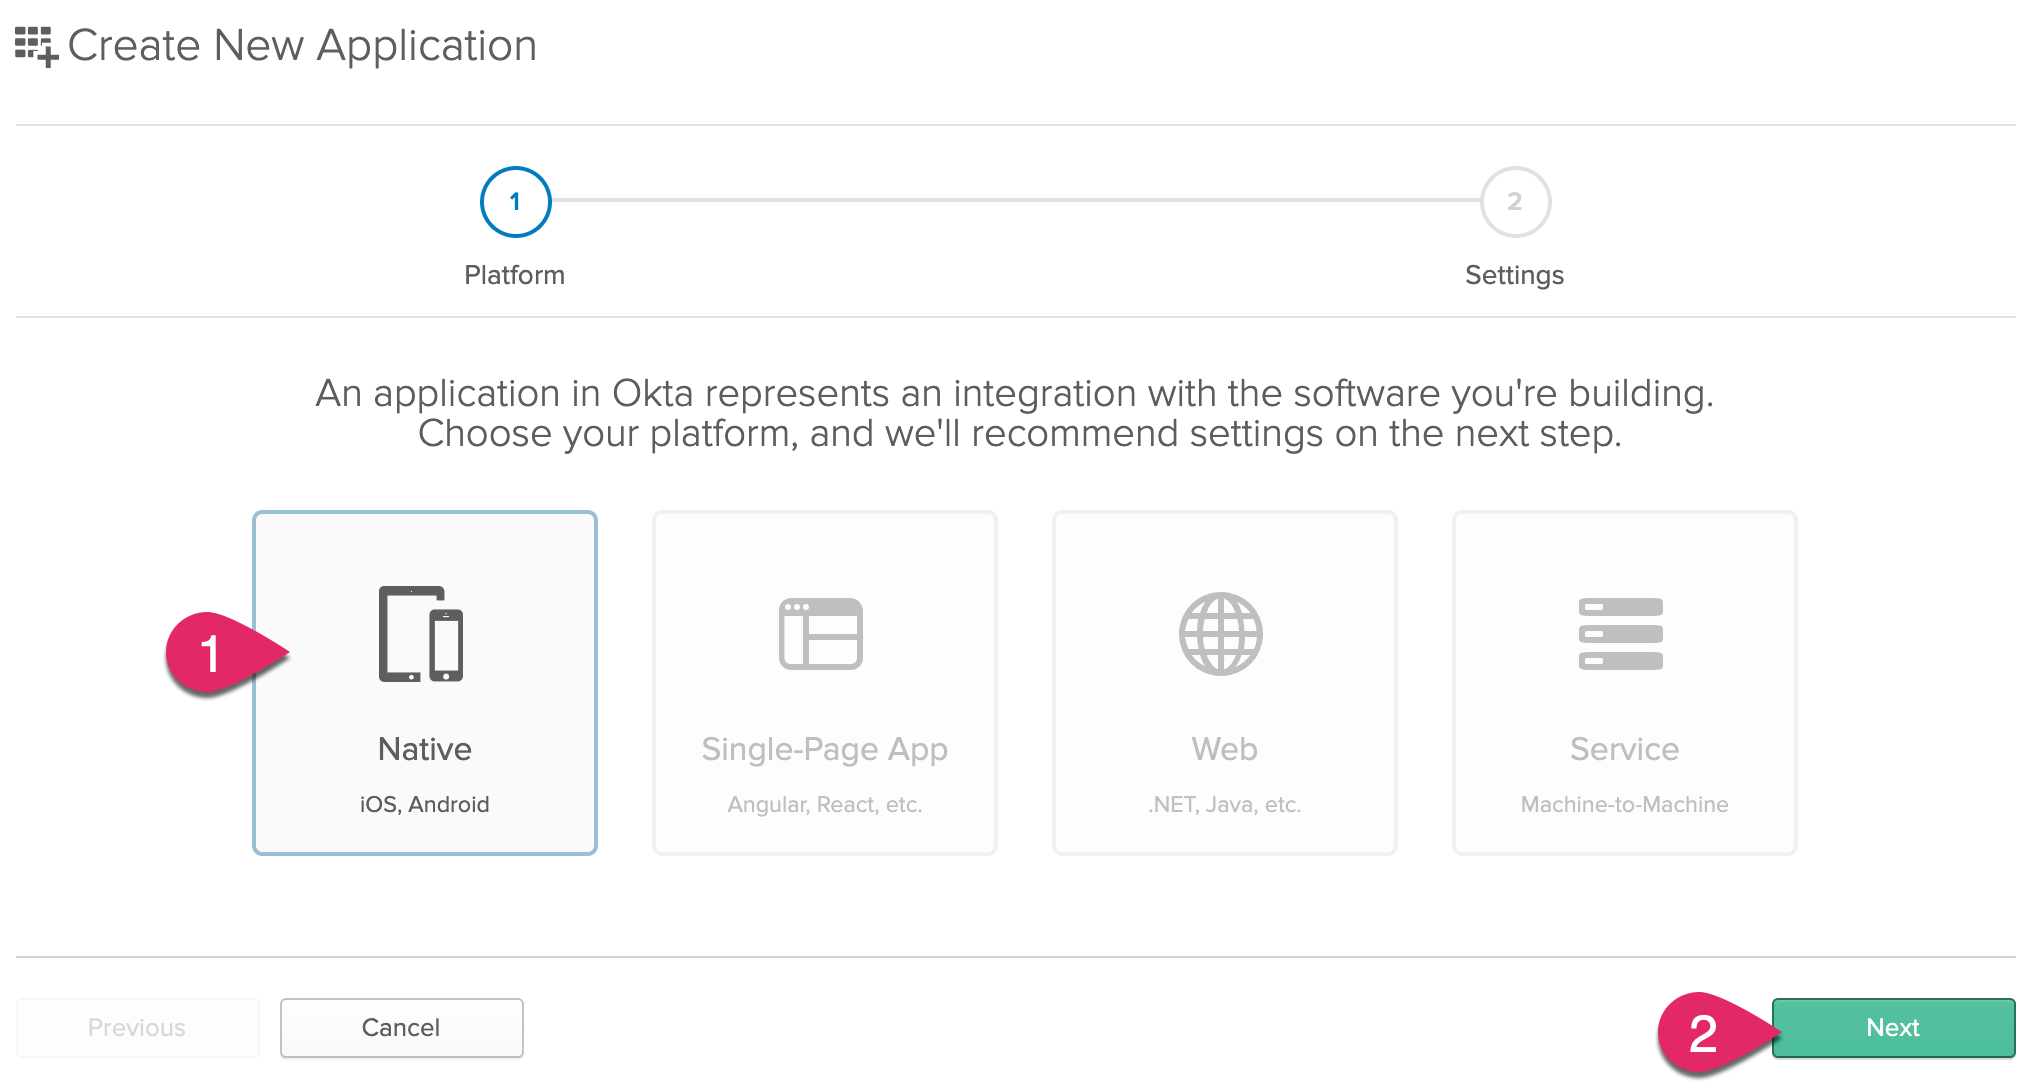Click the Settings step label

coord(1514,275)
